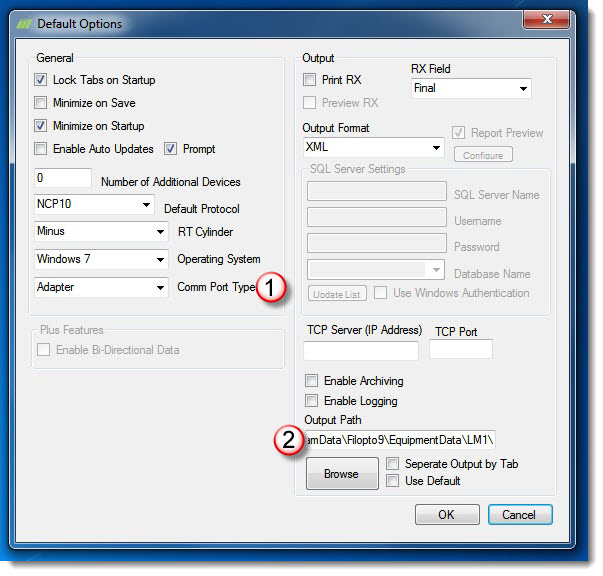Click the Operating System label
The image size is (603, 576).
[x=219, y=259]
